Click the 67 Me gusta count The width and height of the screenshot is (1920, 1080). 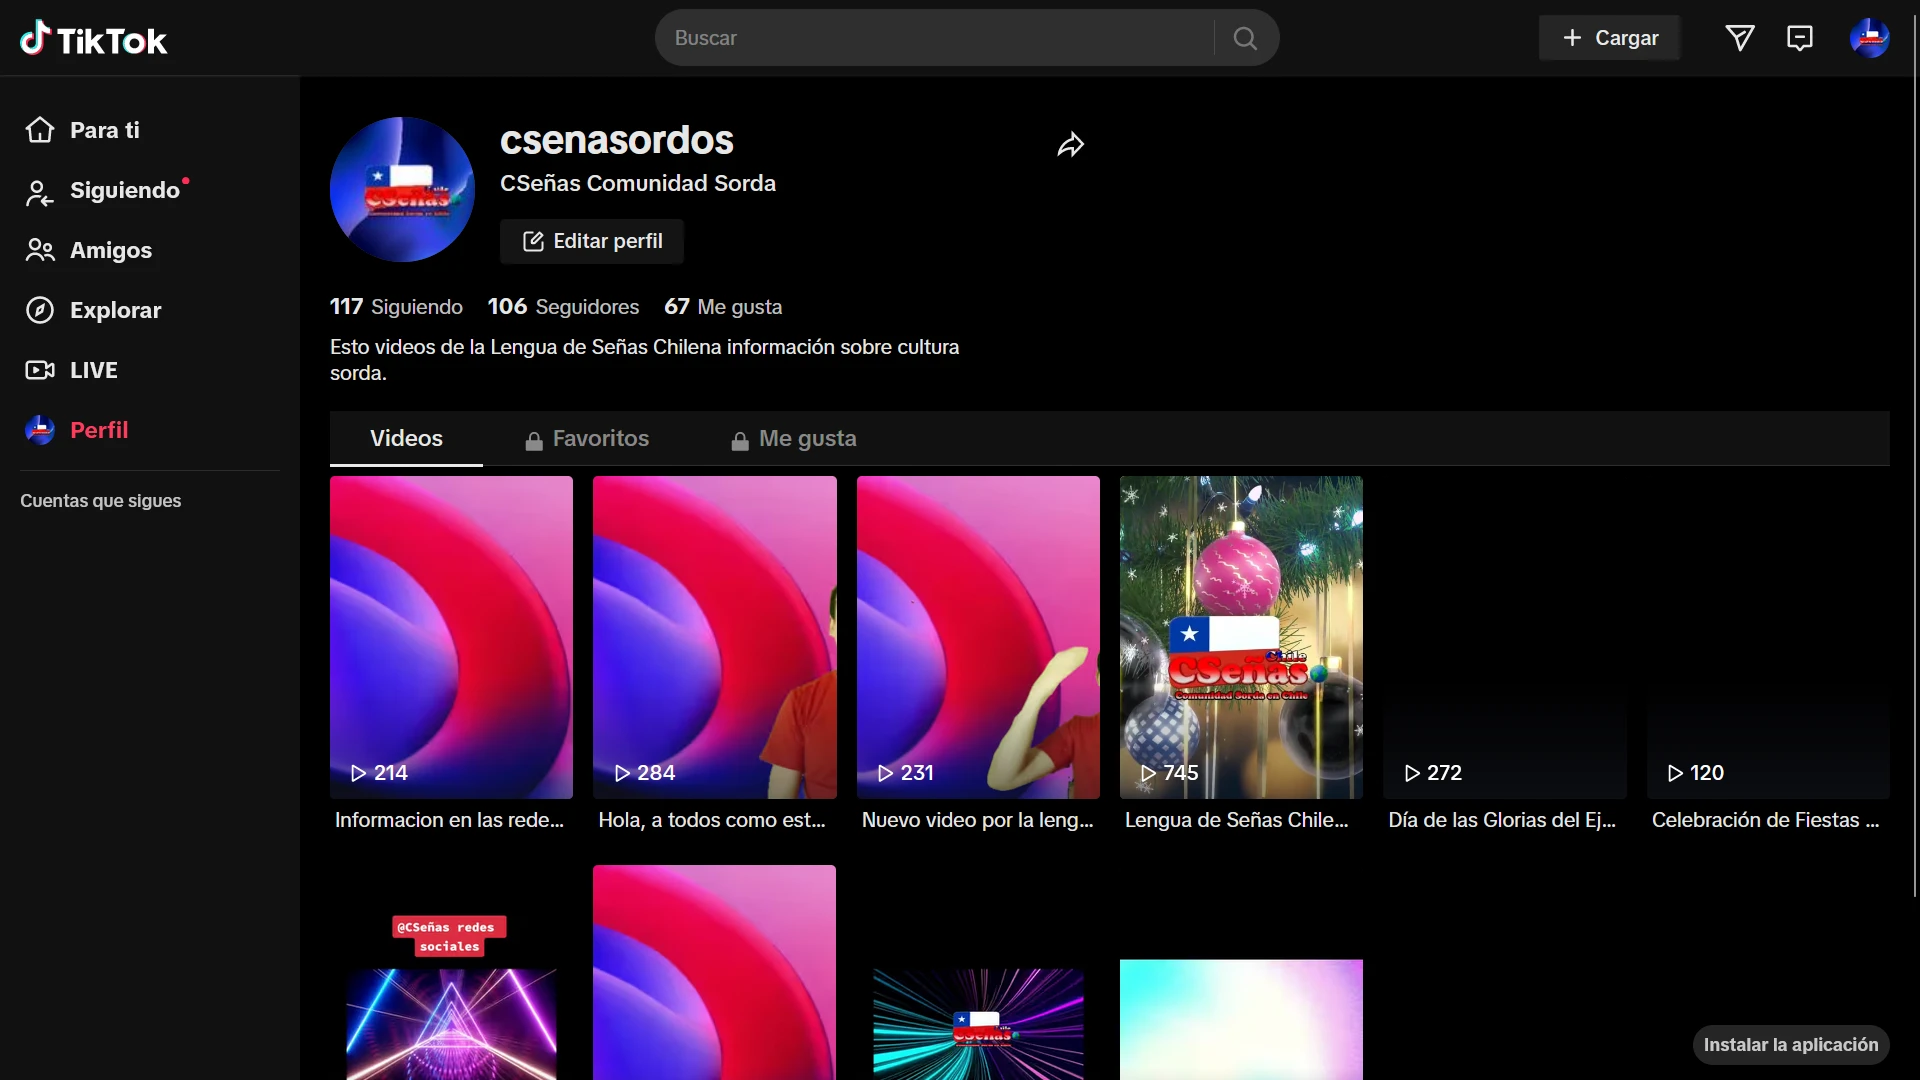723,307
